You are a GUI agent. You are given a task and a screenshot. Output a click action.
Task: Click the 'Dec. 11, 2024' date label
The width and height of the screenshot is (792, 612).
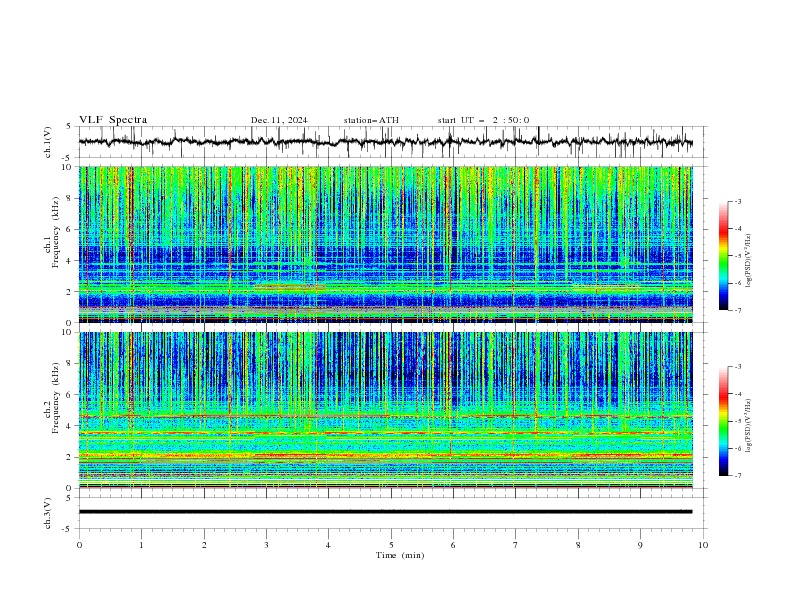(x=279, y=120)
